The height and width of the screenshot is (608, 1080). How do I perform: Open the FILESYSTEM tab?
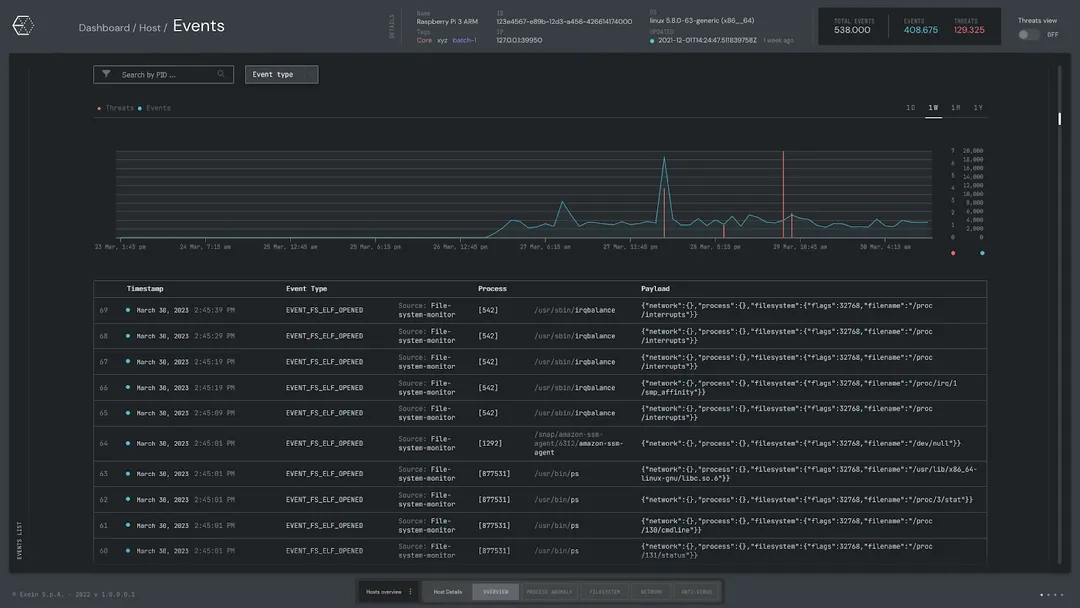(604, 591)
